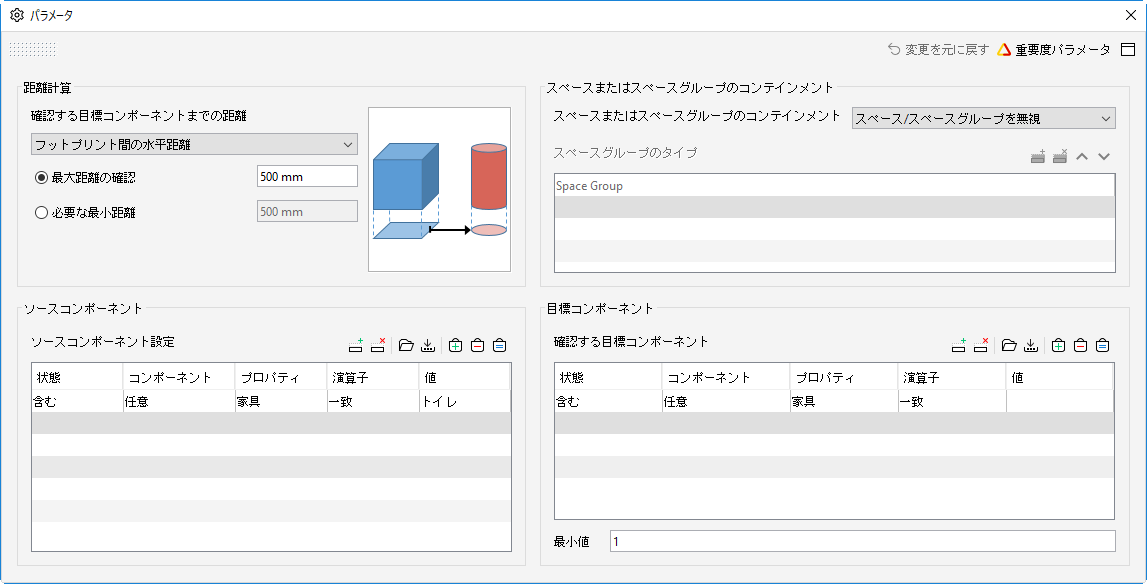The height and width of the screenshot is (584, 1147).
Task: Close the パラメータ dialog
Action: [1129, 15]
